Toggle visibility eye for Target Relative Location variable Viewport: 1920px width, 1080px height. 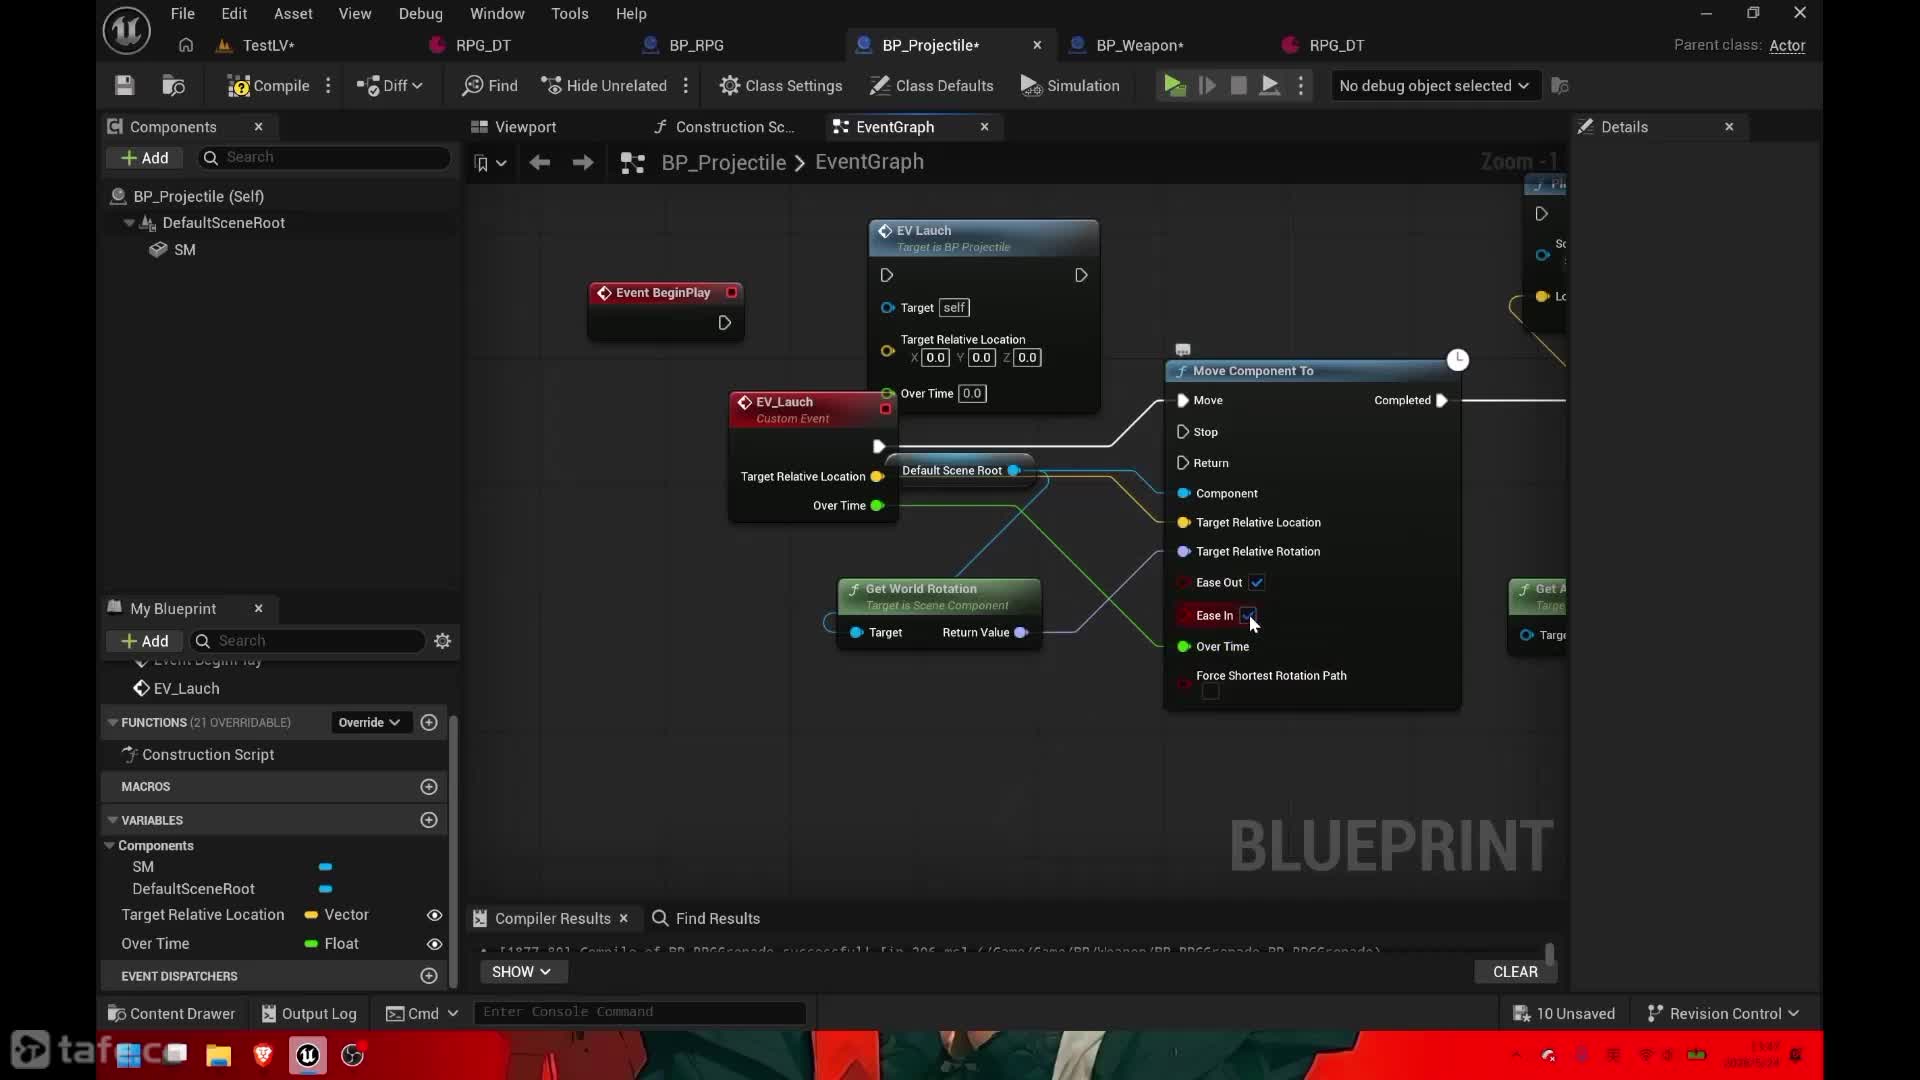coord(434,915)
